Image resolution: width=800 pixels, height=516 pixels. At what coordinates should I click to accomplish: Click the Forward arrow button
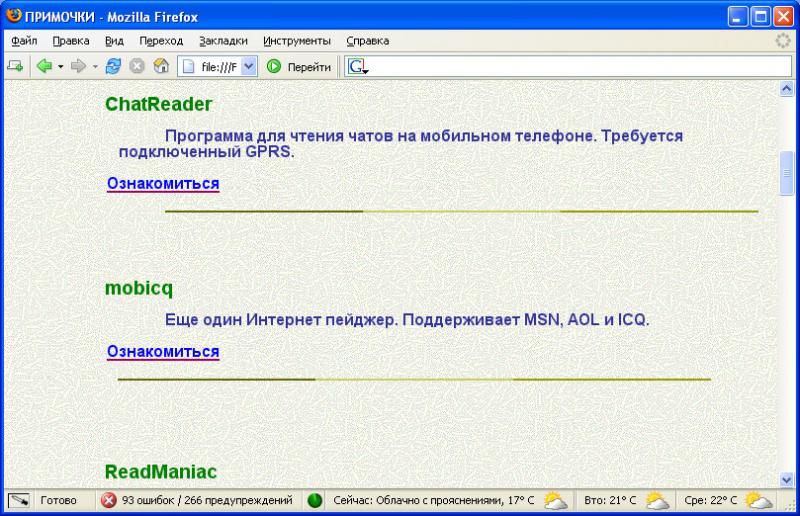(78, 67)
